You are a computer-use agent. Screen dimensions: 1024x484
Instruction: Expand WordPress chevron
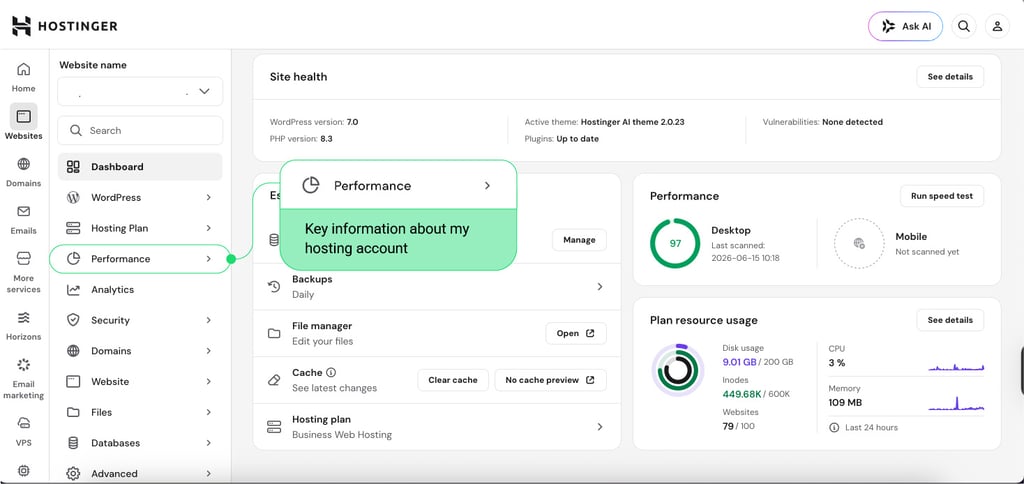(208, 197)
